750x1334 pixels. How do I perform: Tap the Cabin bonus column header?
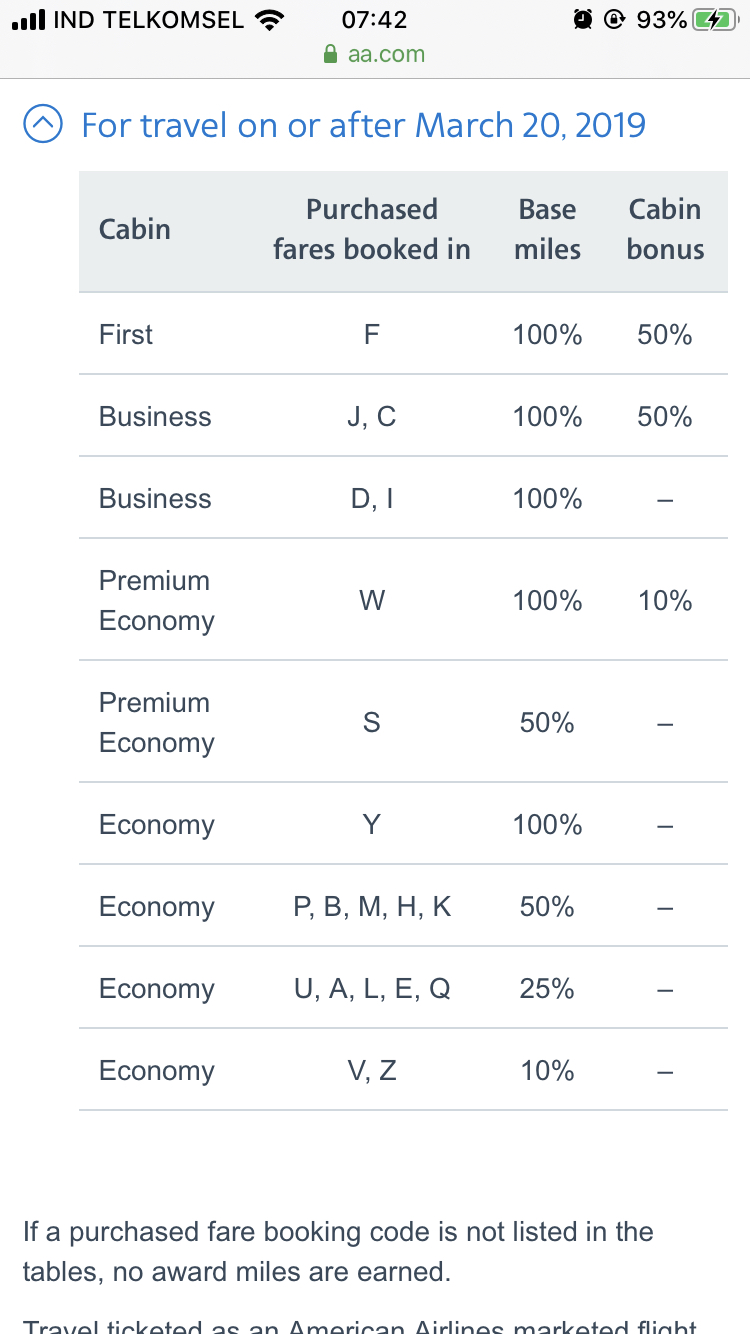click(x=665, y=229)
